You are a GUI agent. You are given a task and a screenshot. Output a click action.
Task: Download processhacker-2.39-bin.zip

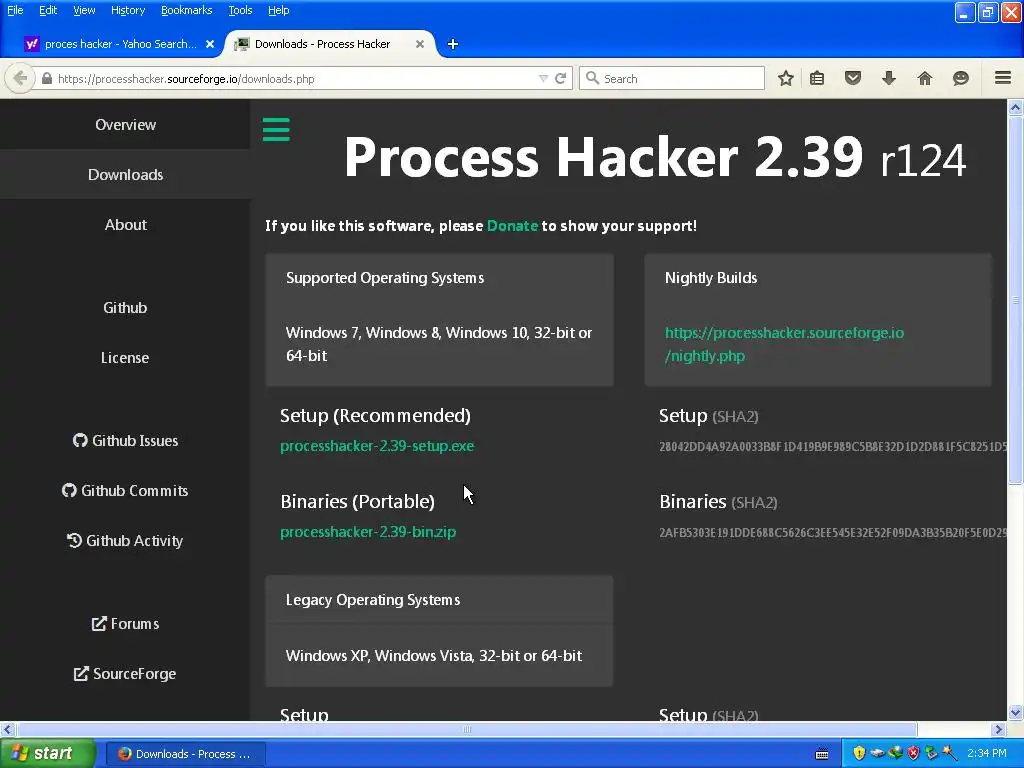[368, 532]
